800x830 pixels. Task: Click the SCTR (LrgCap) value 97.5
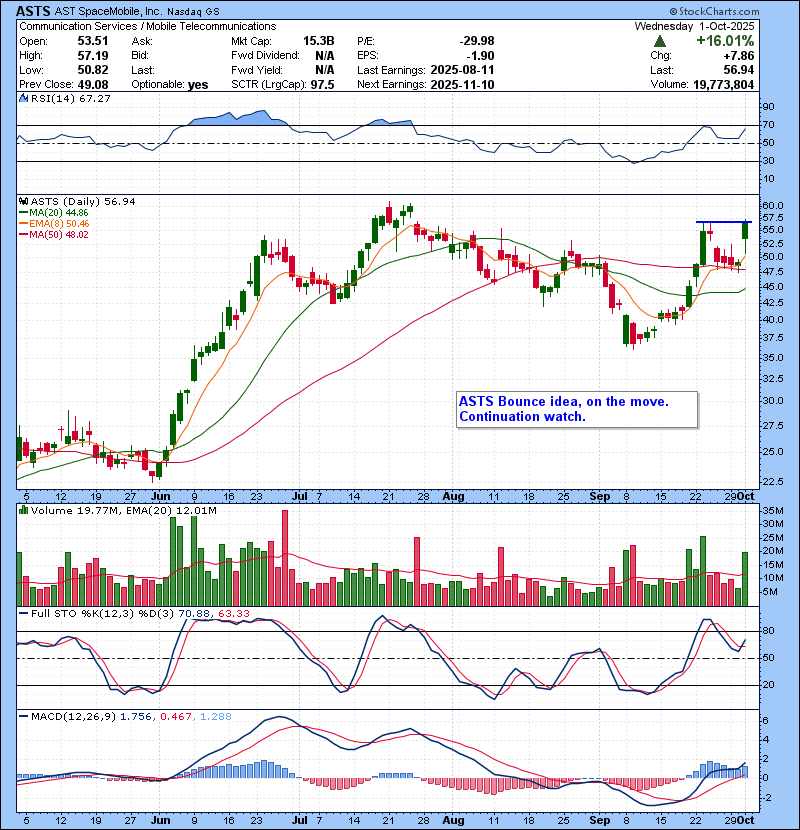click(322, 85)
